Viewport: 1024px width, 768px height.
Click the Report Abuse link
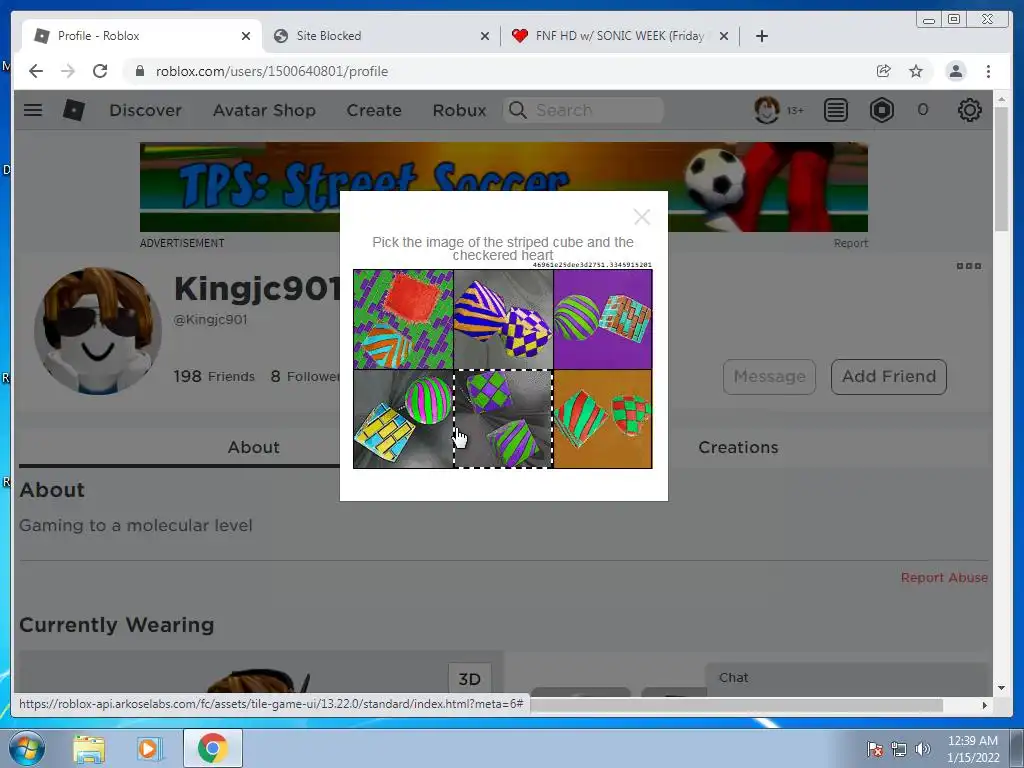click(944, 577)
